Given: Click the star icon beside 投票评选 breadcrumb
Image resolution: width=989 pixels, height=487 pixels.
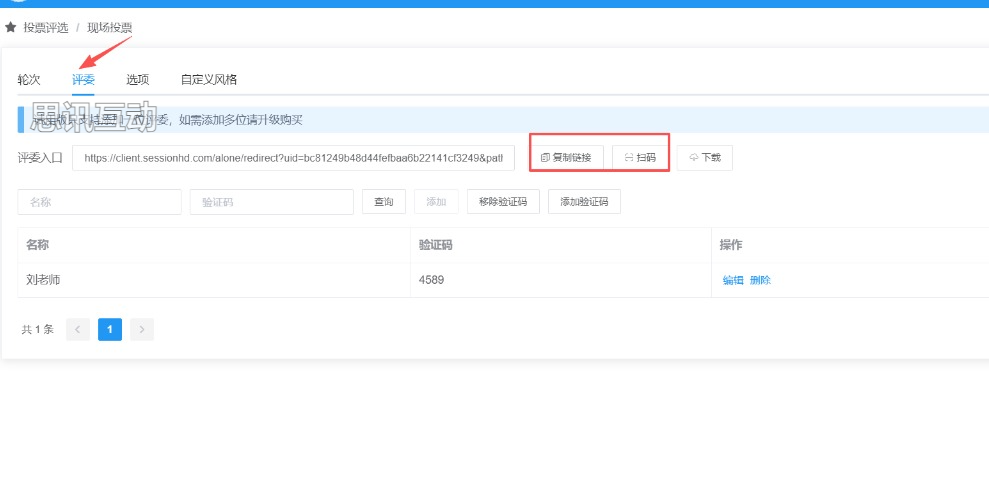Looking at the screenshot, I should tap(11, 28).
